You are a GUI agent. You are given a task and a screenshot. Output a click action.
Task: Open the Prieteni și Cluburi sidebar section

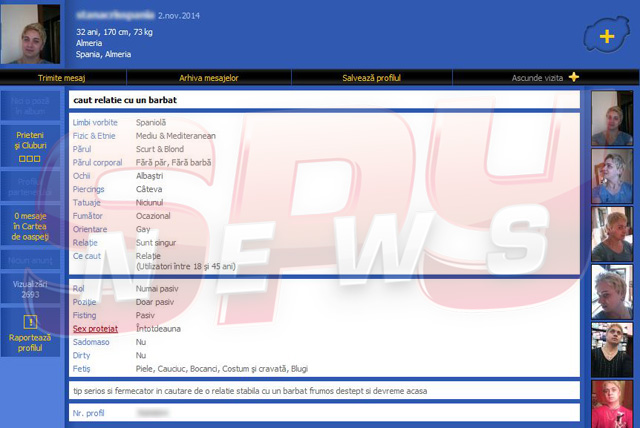pyautogui.click(x=30, y=140)
